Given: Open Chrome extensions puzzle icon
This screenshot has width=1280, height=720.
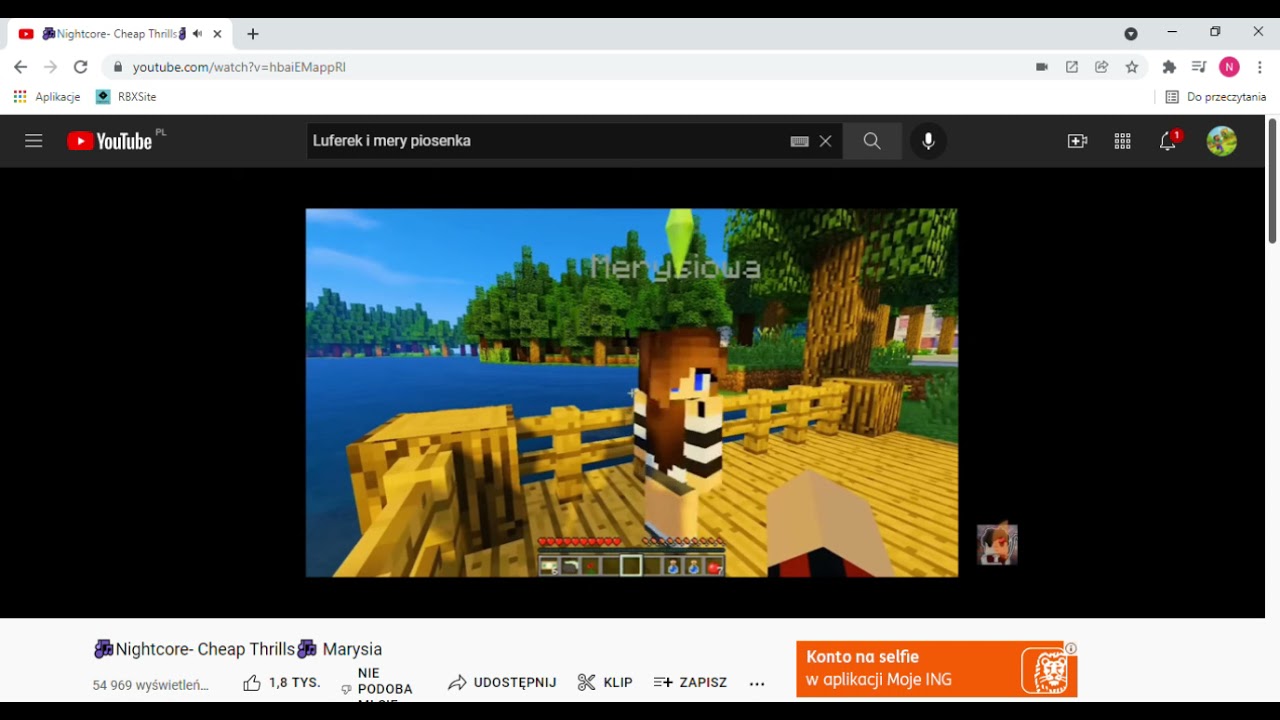Looking at the screenshot, I should [1169, 67].
